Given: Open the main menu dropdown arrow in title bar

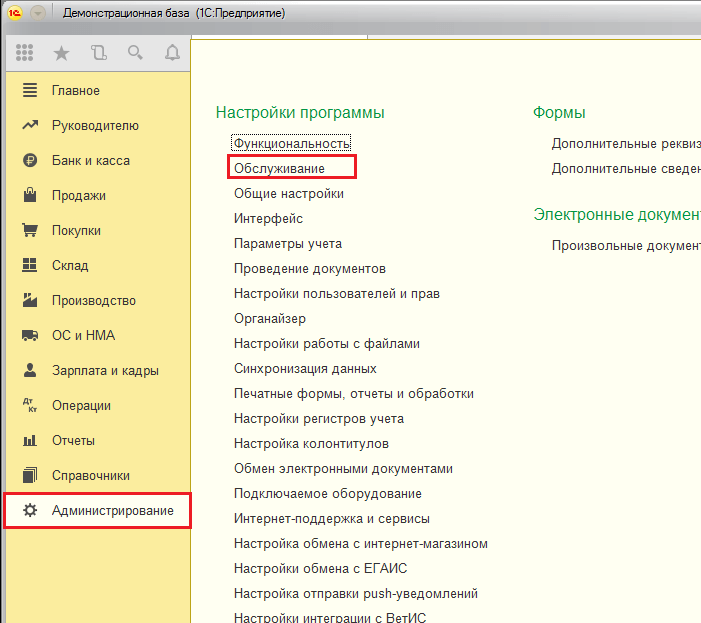Looking at the screenshot, I should (x=38, y=13).
